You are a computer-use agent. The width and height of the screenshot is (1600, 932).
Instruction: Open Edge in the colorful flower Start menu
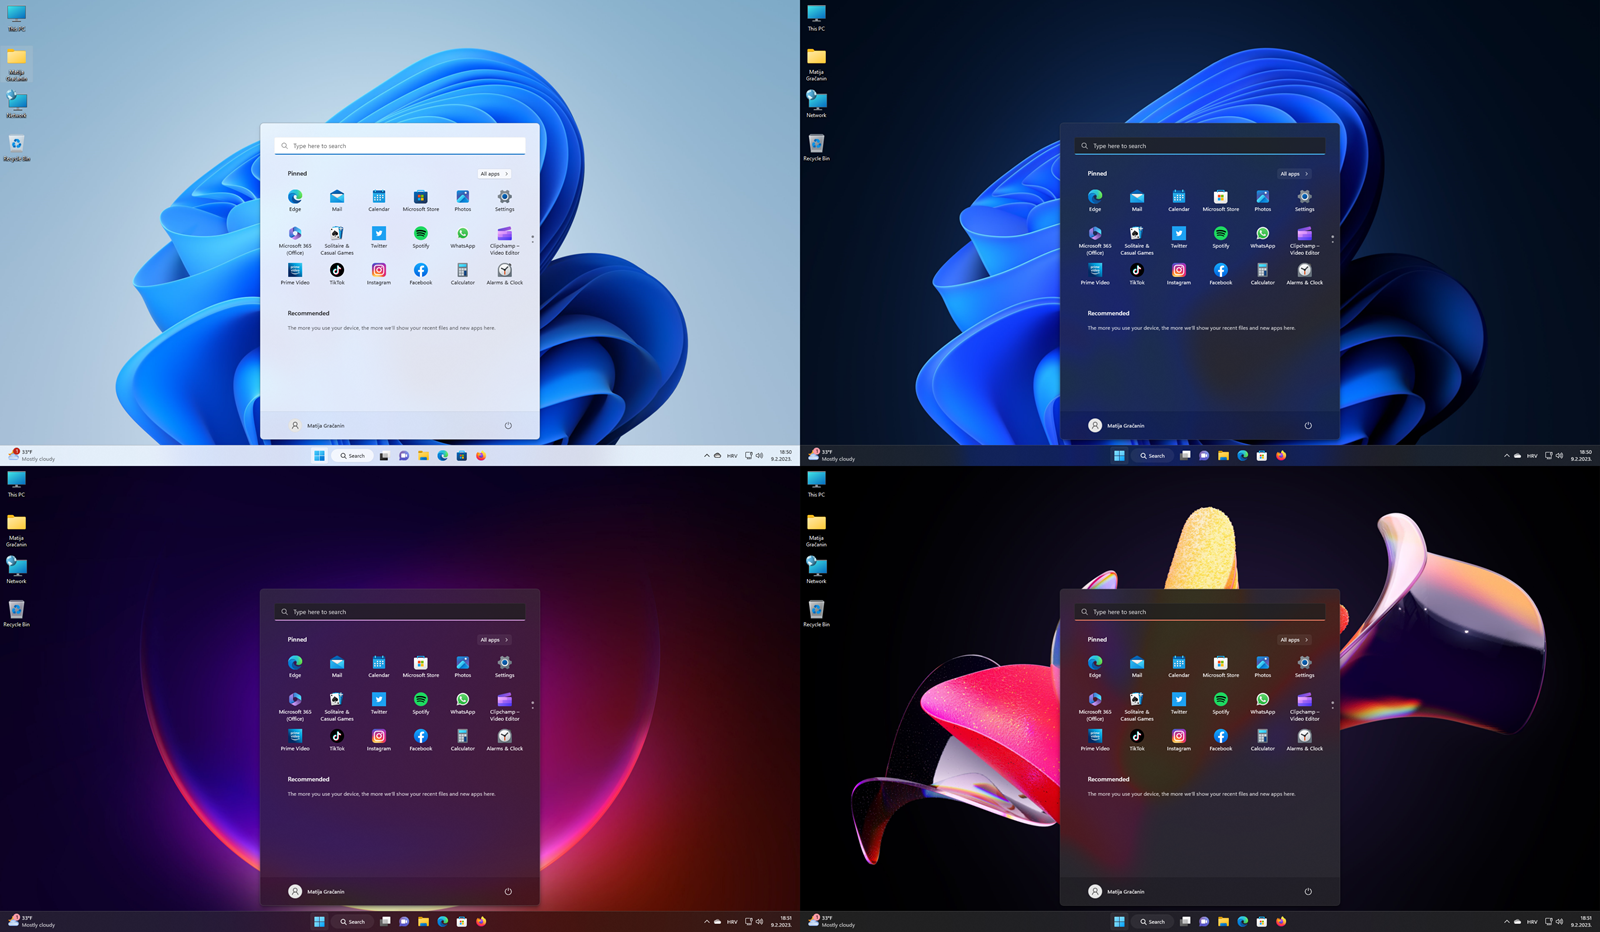tap(1095, 666)
